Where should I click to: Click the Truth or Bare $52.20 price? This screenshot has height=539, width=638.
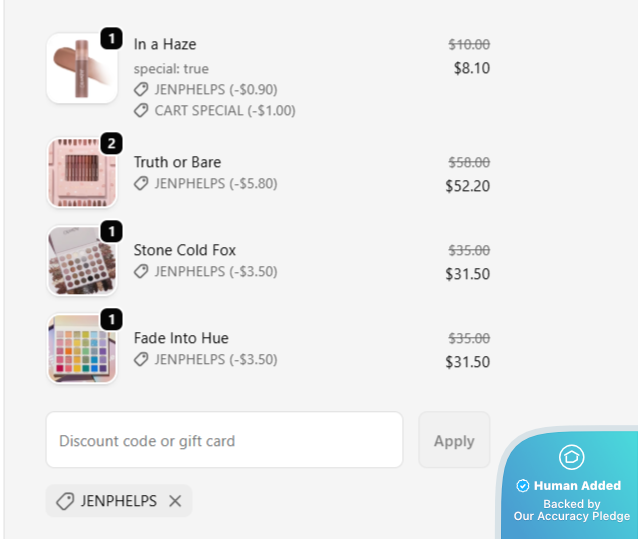[468, 185]
